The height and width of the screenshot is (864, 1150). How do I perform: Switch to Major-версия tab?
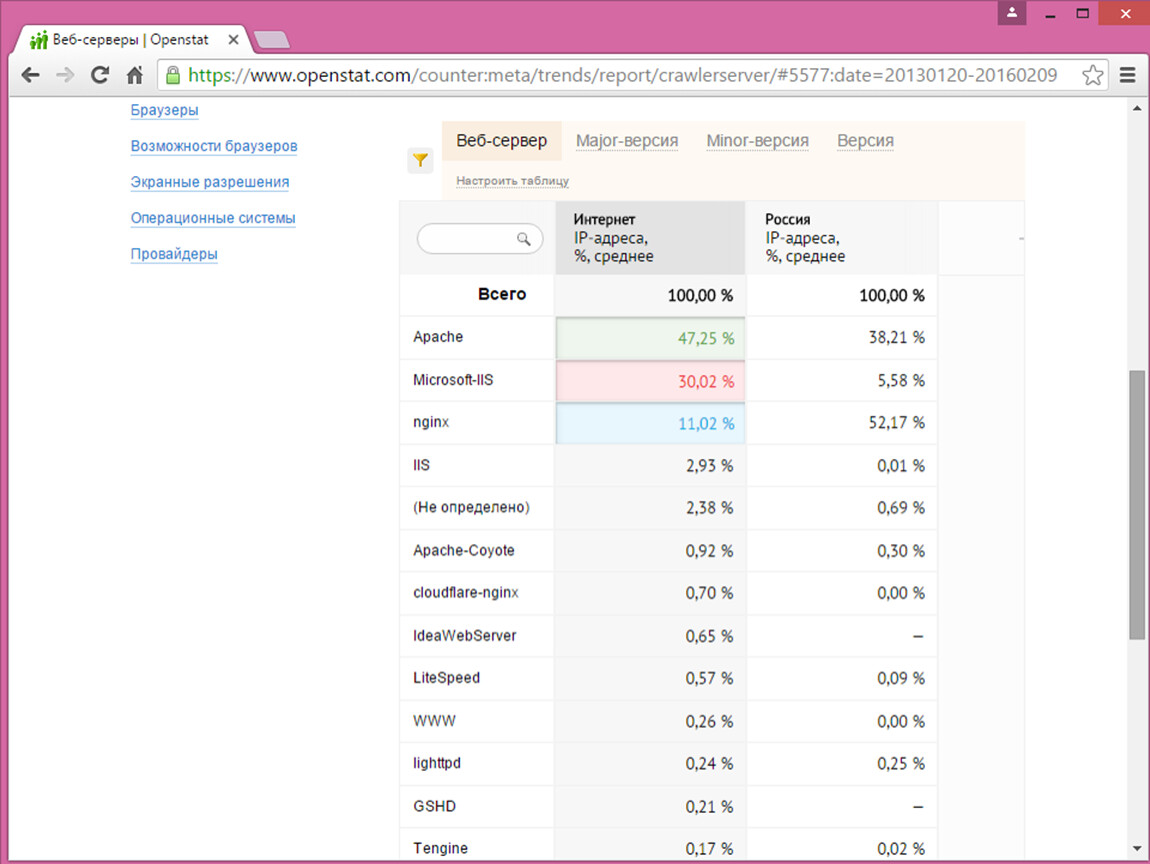[x=627, y=141]
